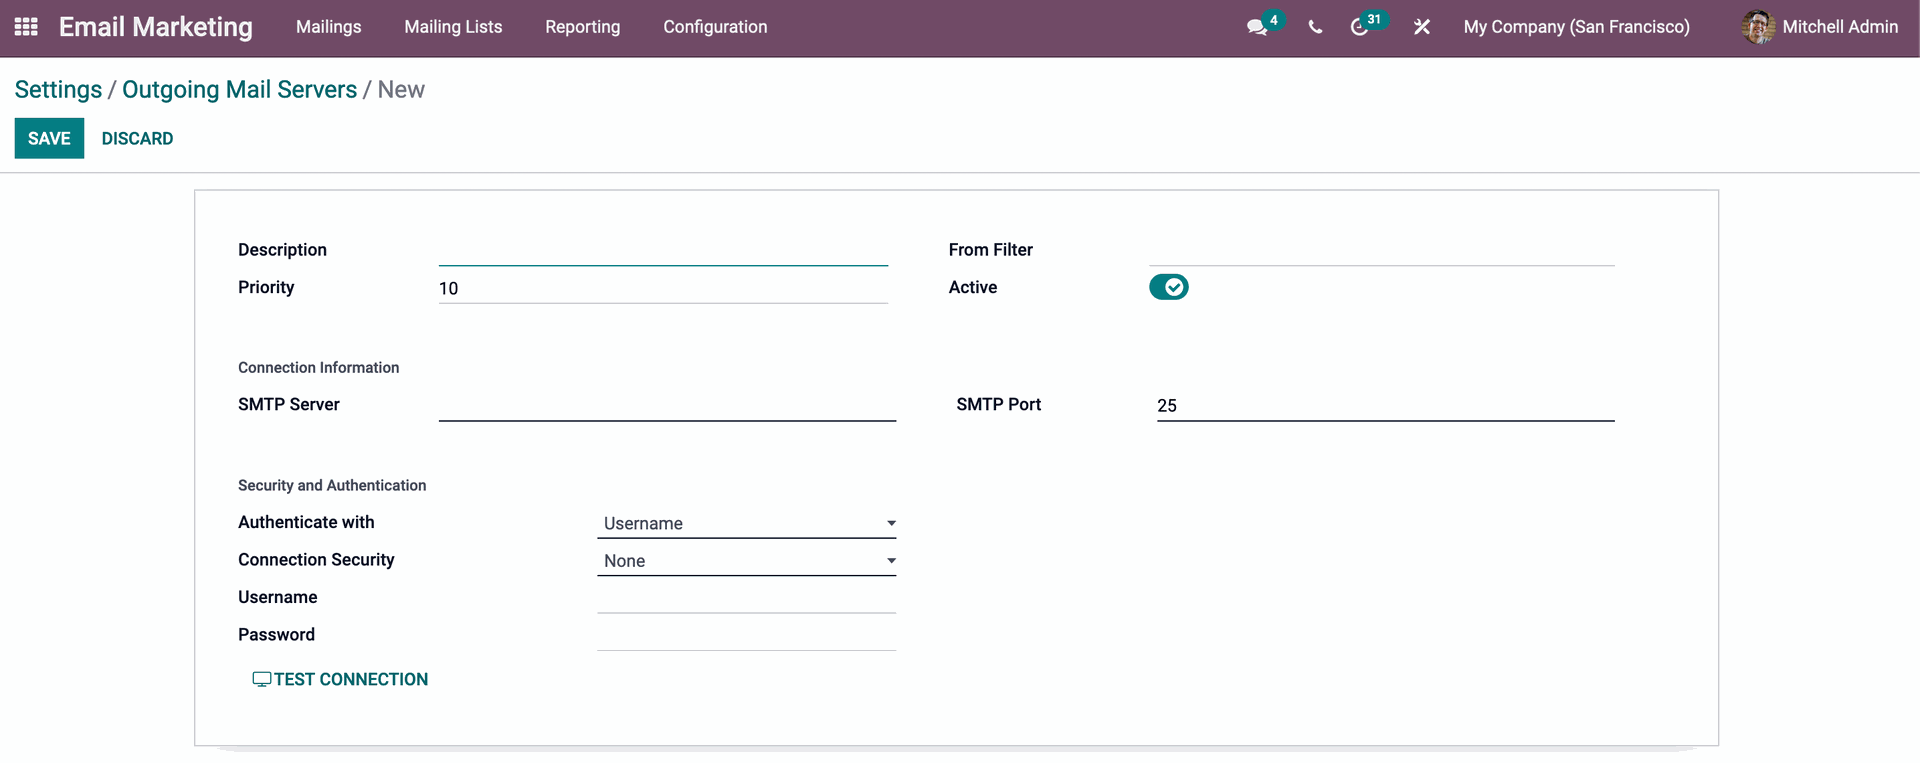Click the debug tools wrench icon
This screenshot has width=1920, height=763.
click(x=1421, y=27)
